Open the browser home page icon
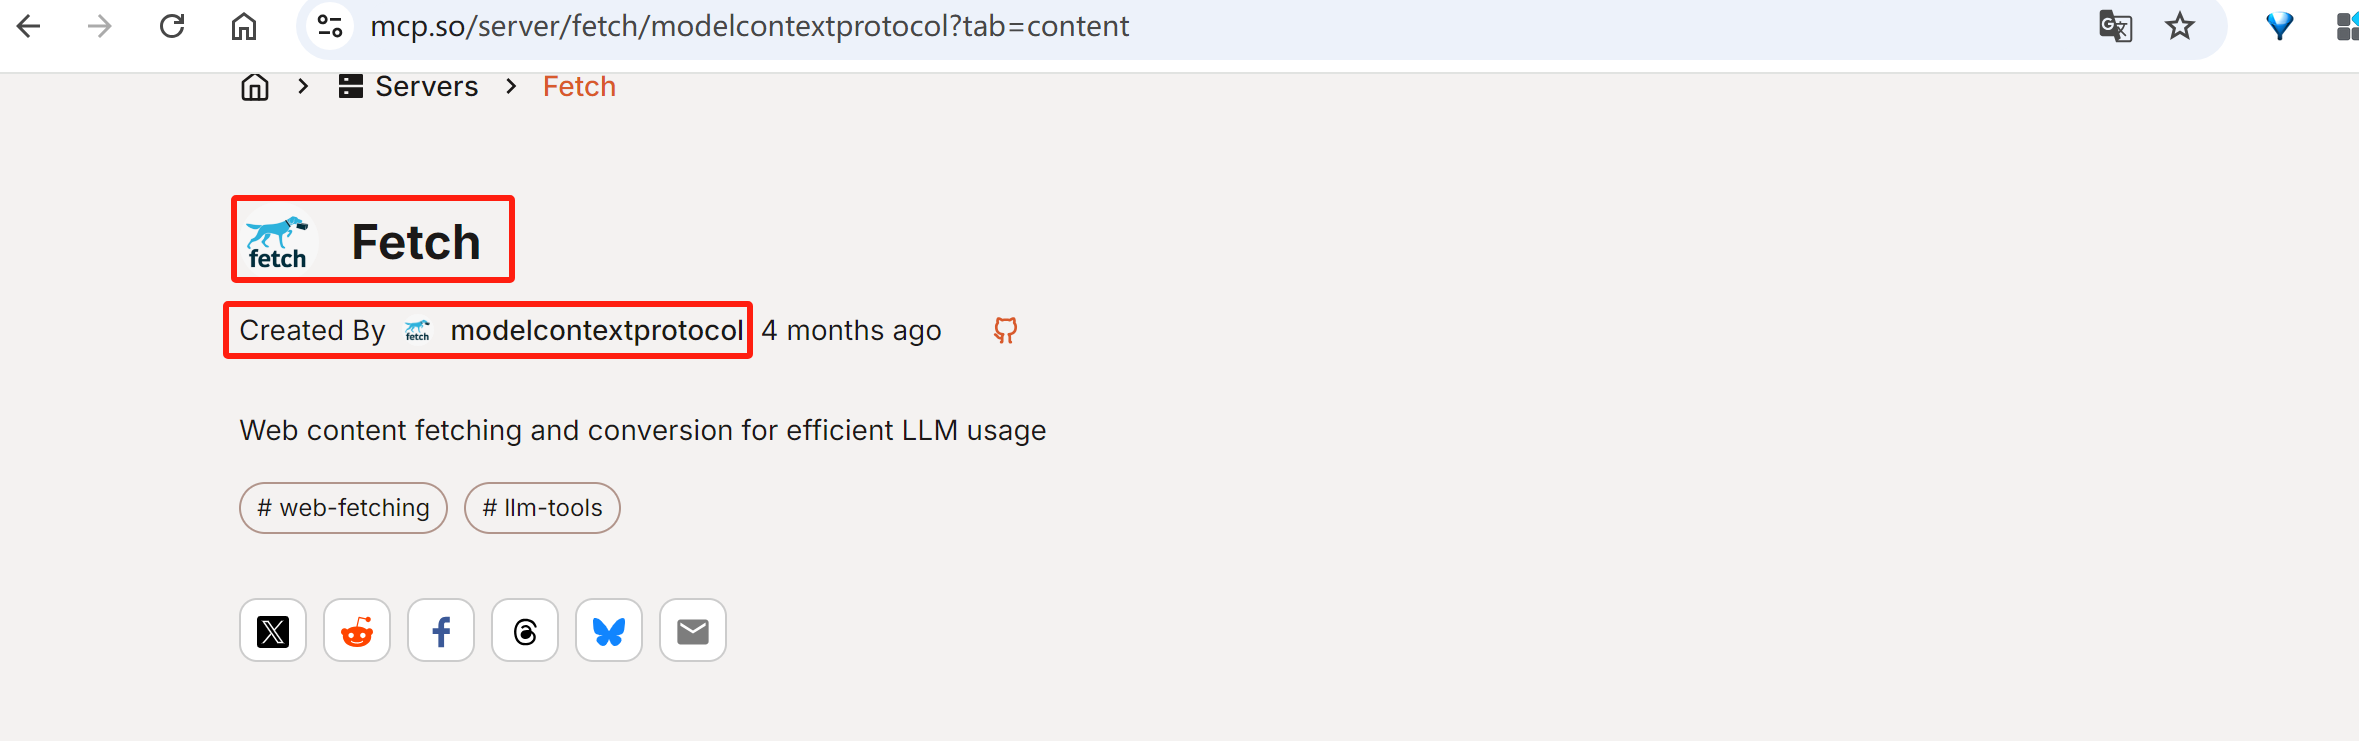This screenshot has width=2359, height=741. click(x=244, y=26)
